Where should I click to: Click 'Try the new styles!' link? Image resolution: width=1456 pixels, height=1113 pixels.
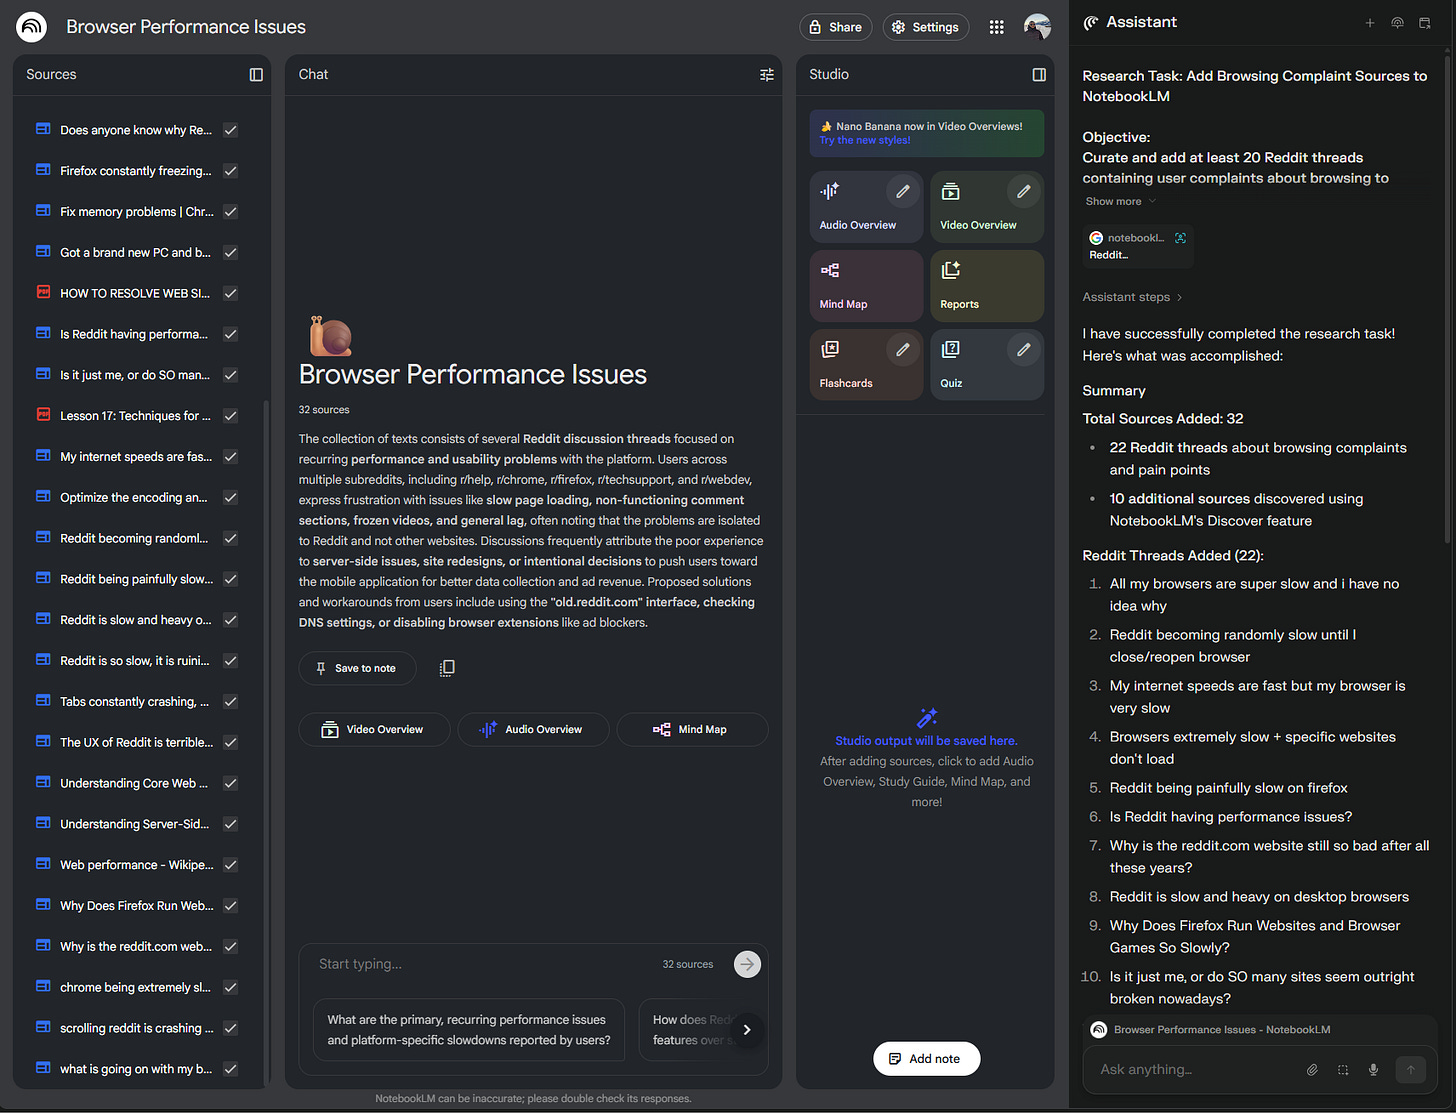point(865,140)
